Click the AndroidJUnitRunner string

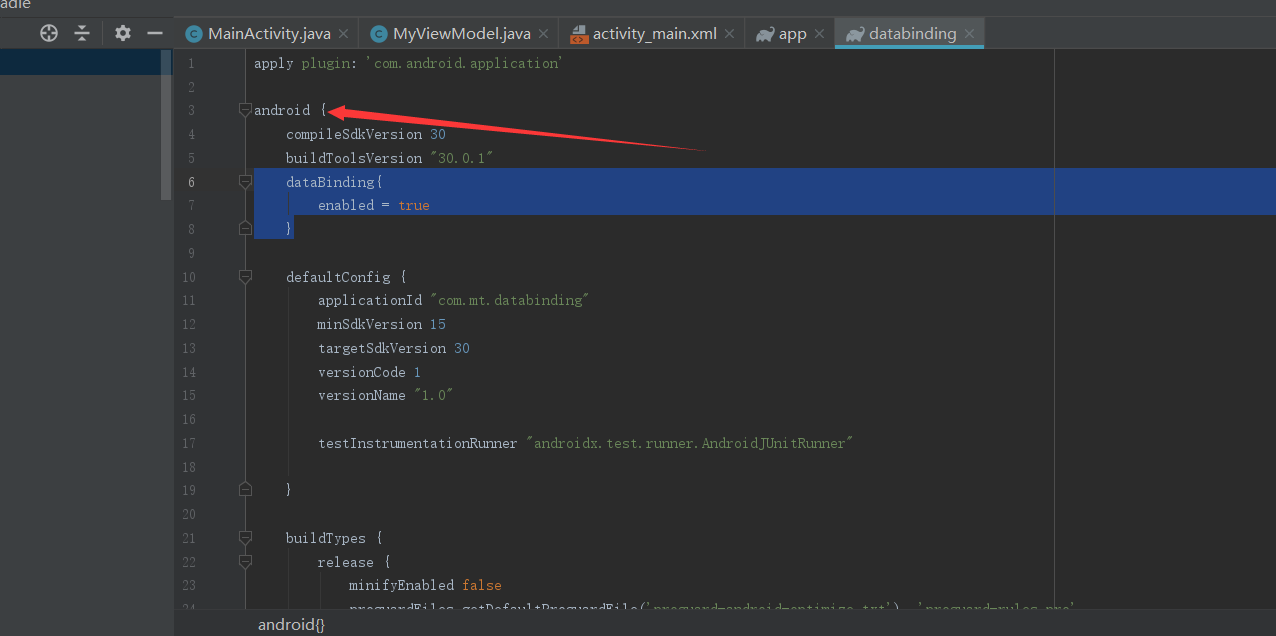click(x=690, y=443)
